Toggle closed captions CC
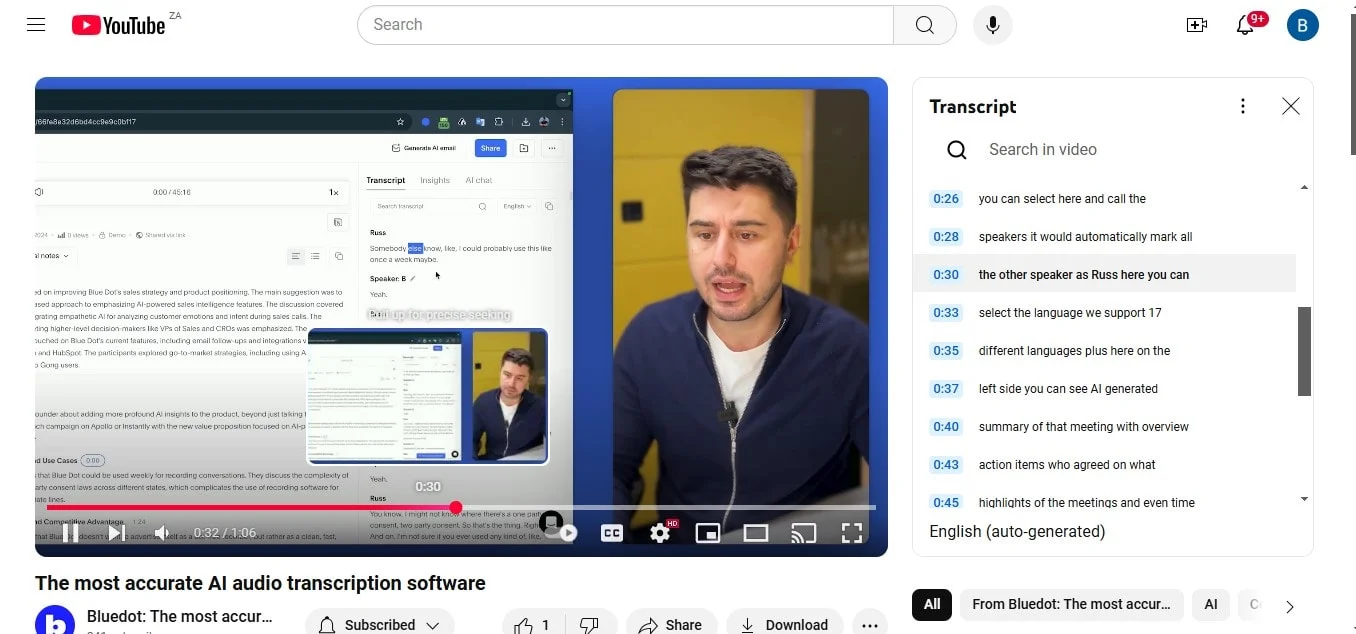This screenshot has width=1356, height=634. [612, 533]
